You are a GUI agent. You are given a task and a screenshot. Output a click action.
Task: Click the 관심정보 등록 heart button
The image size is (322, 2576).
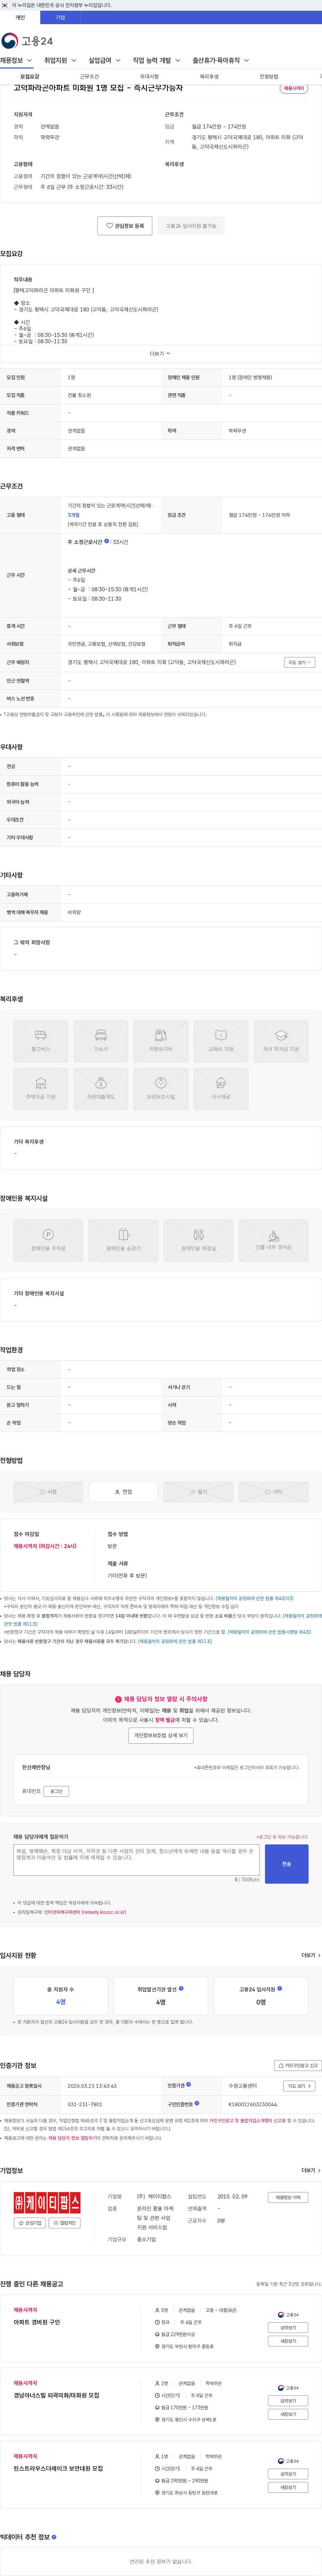tap(125, 226)
